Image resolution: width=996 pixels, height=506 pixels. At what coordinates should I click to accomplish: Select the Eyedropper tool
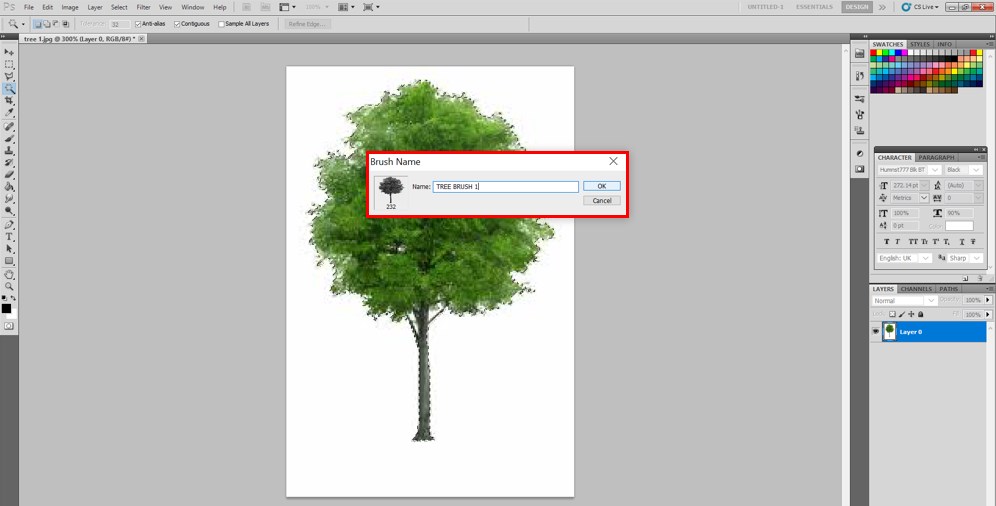[9, 112]
